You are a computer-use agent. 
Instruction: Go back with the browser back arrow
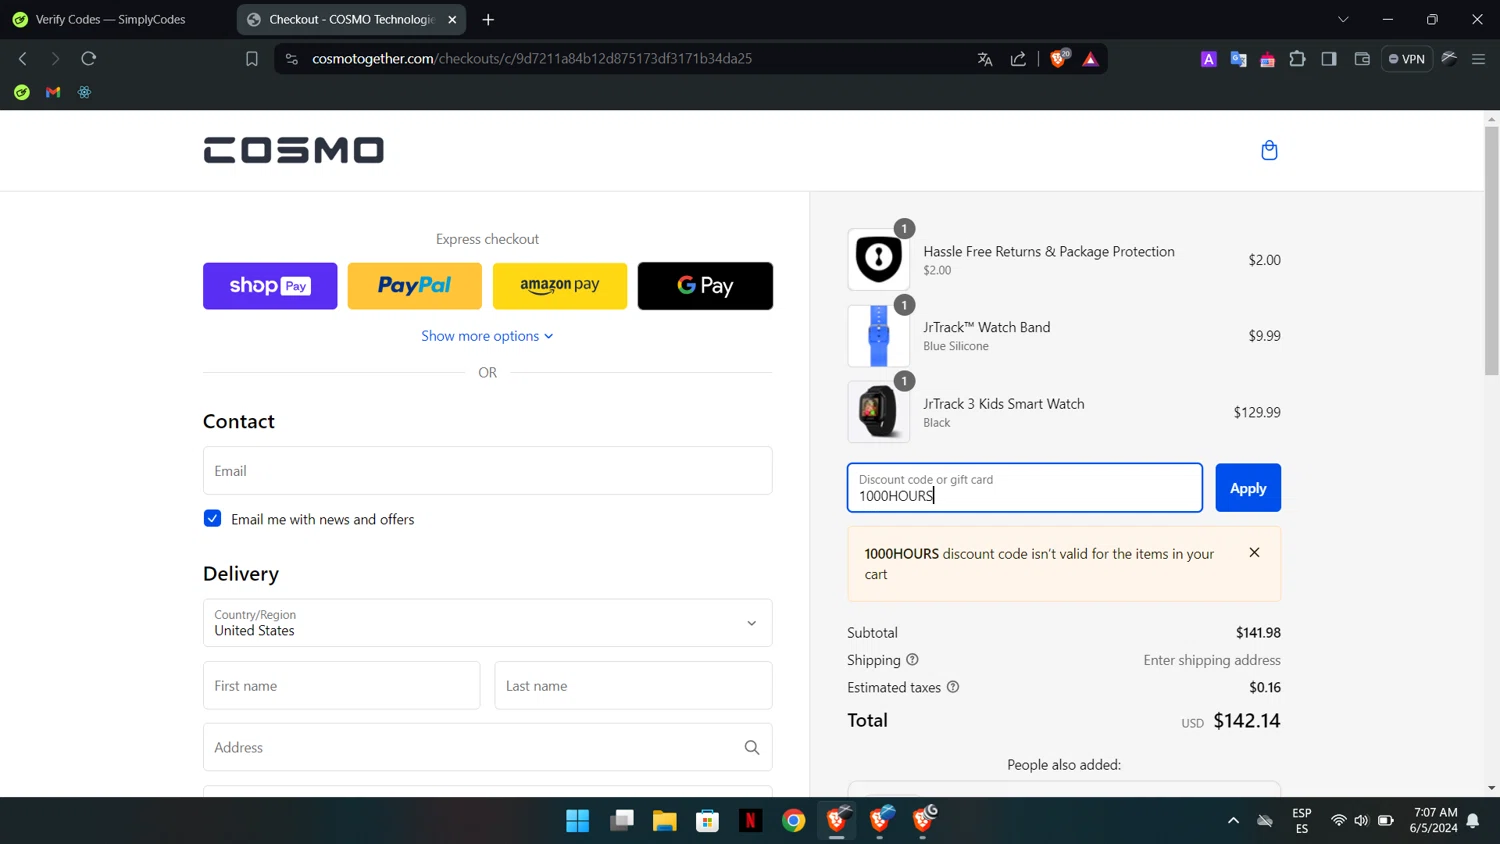click(x=22, y=58)
